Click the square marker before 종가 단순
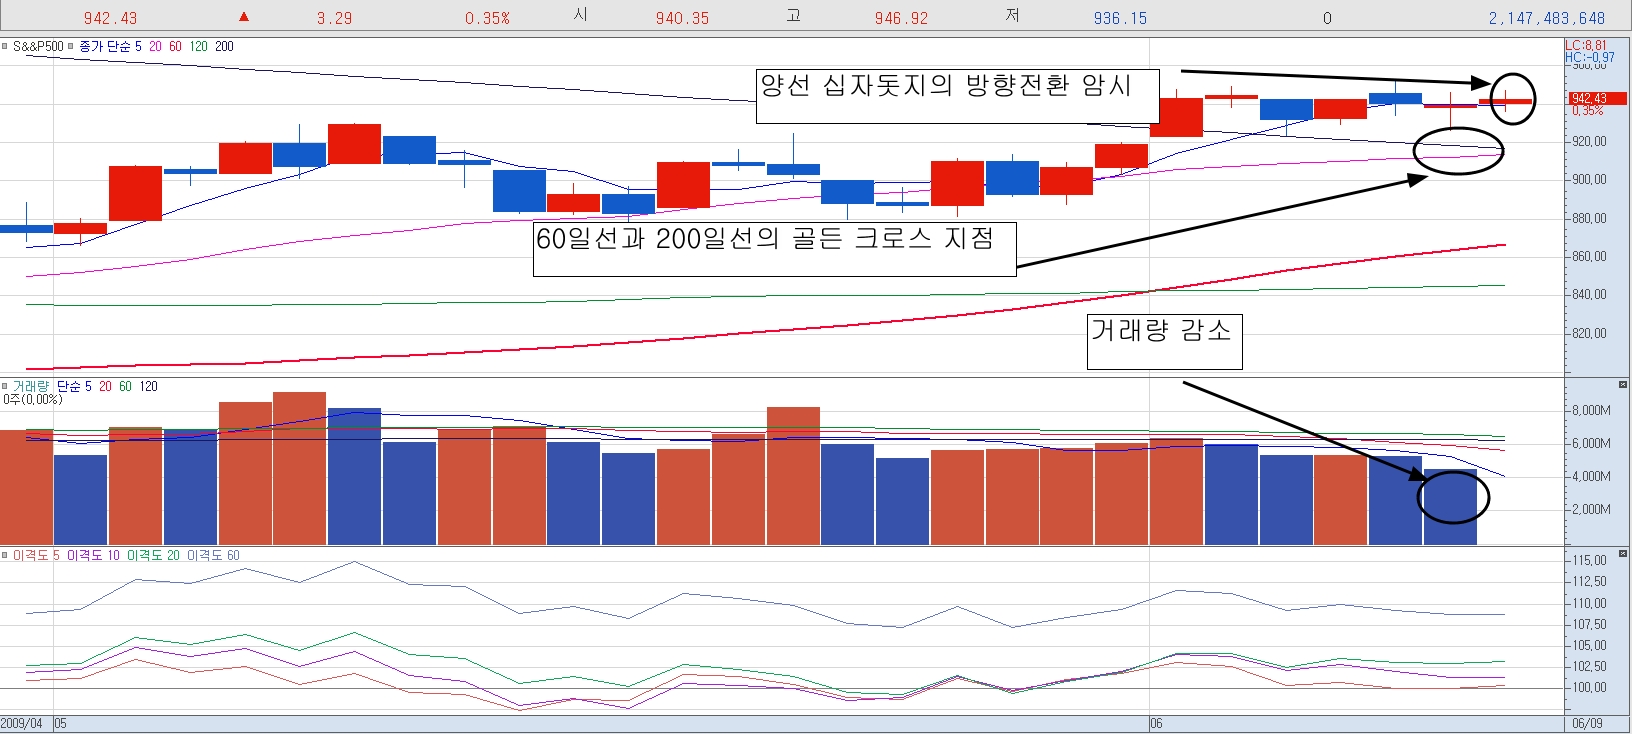Screen dimensions: 1632x734 click(71, 46)
